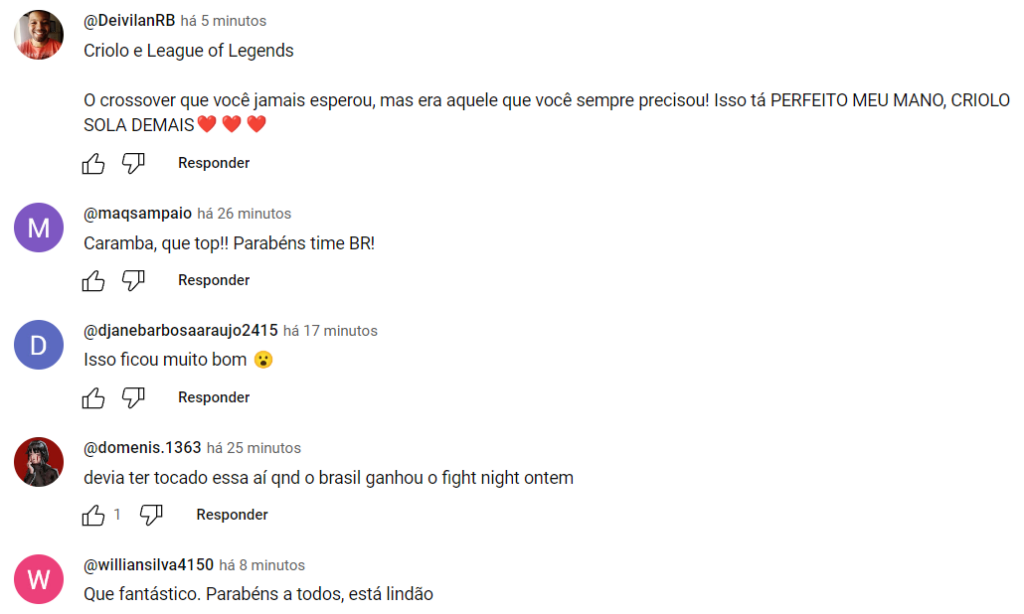Dislike @djanebarbosaaraujo2415's comment
Viewport: 1024px width, 614px height.
click(x=133, y=398)
